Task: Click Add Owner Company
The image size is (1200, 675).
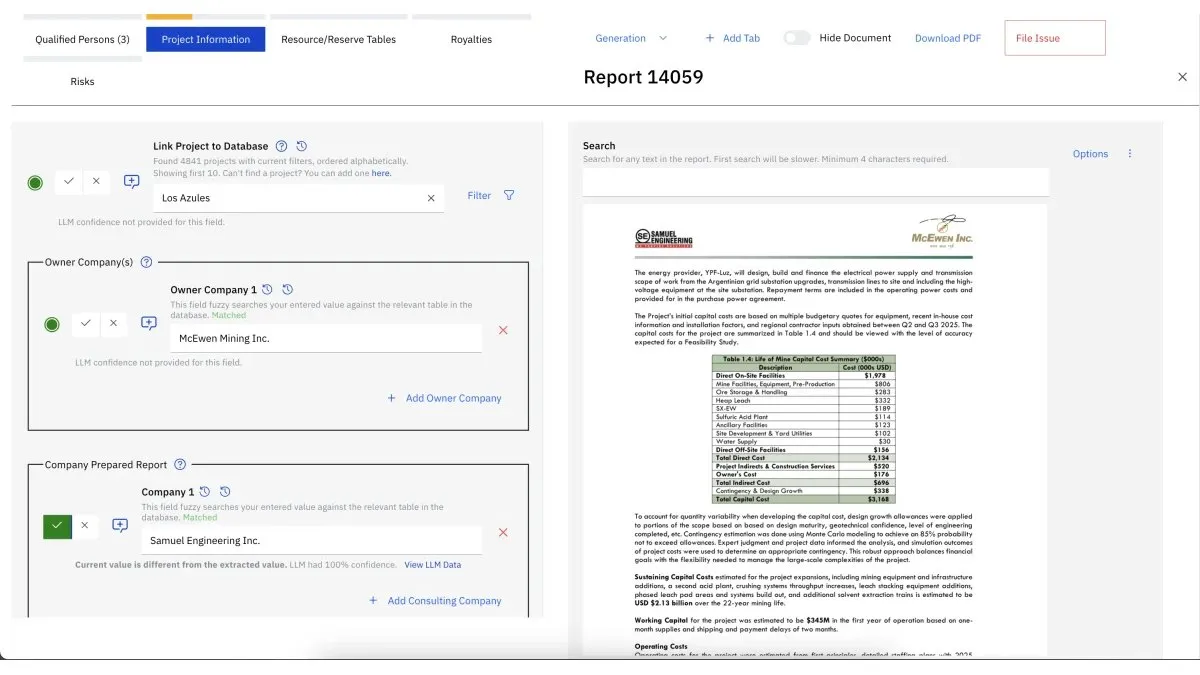Action: pos(444,398)
